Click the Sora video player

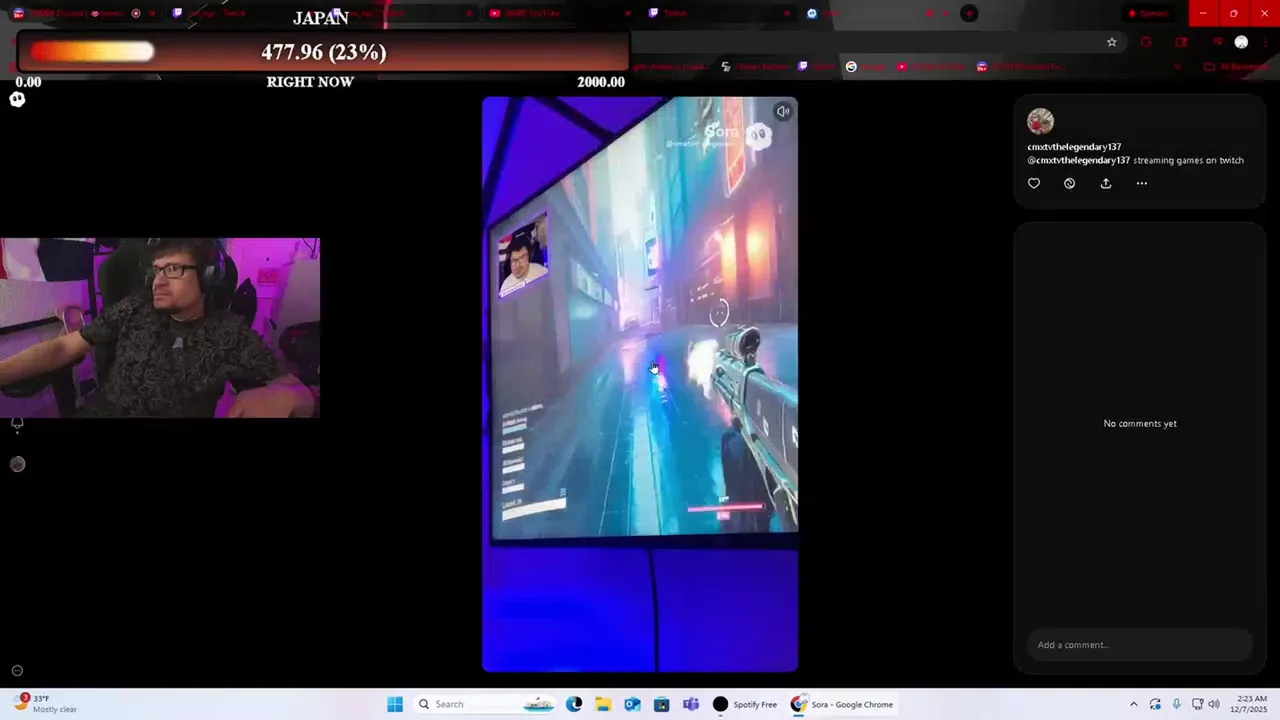click(x=640, y=384)
